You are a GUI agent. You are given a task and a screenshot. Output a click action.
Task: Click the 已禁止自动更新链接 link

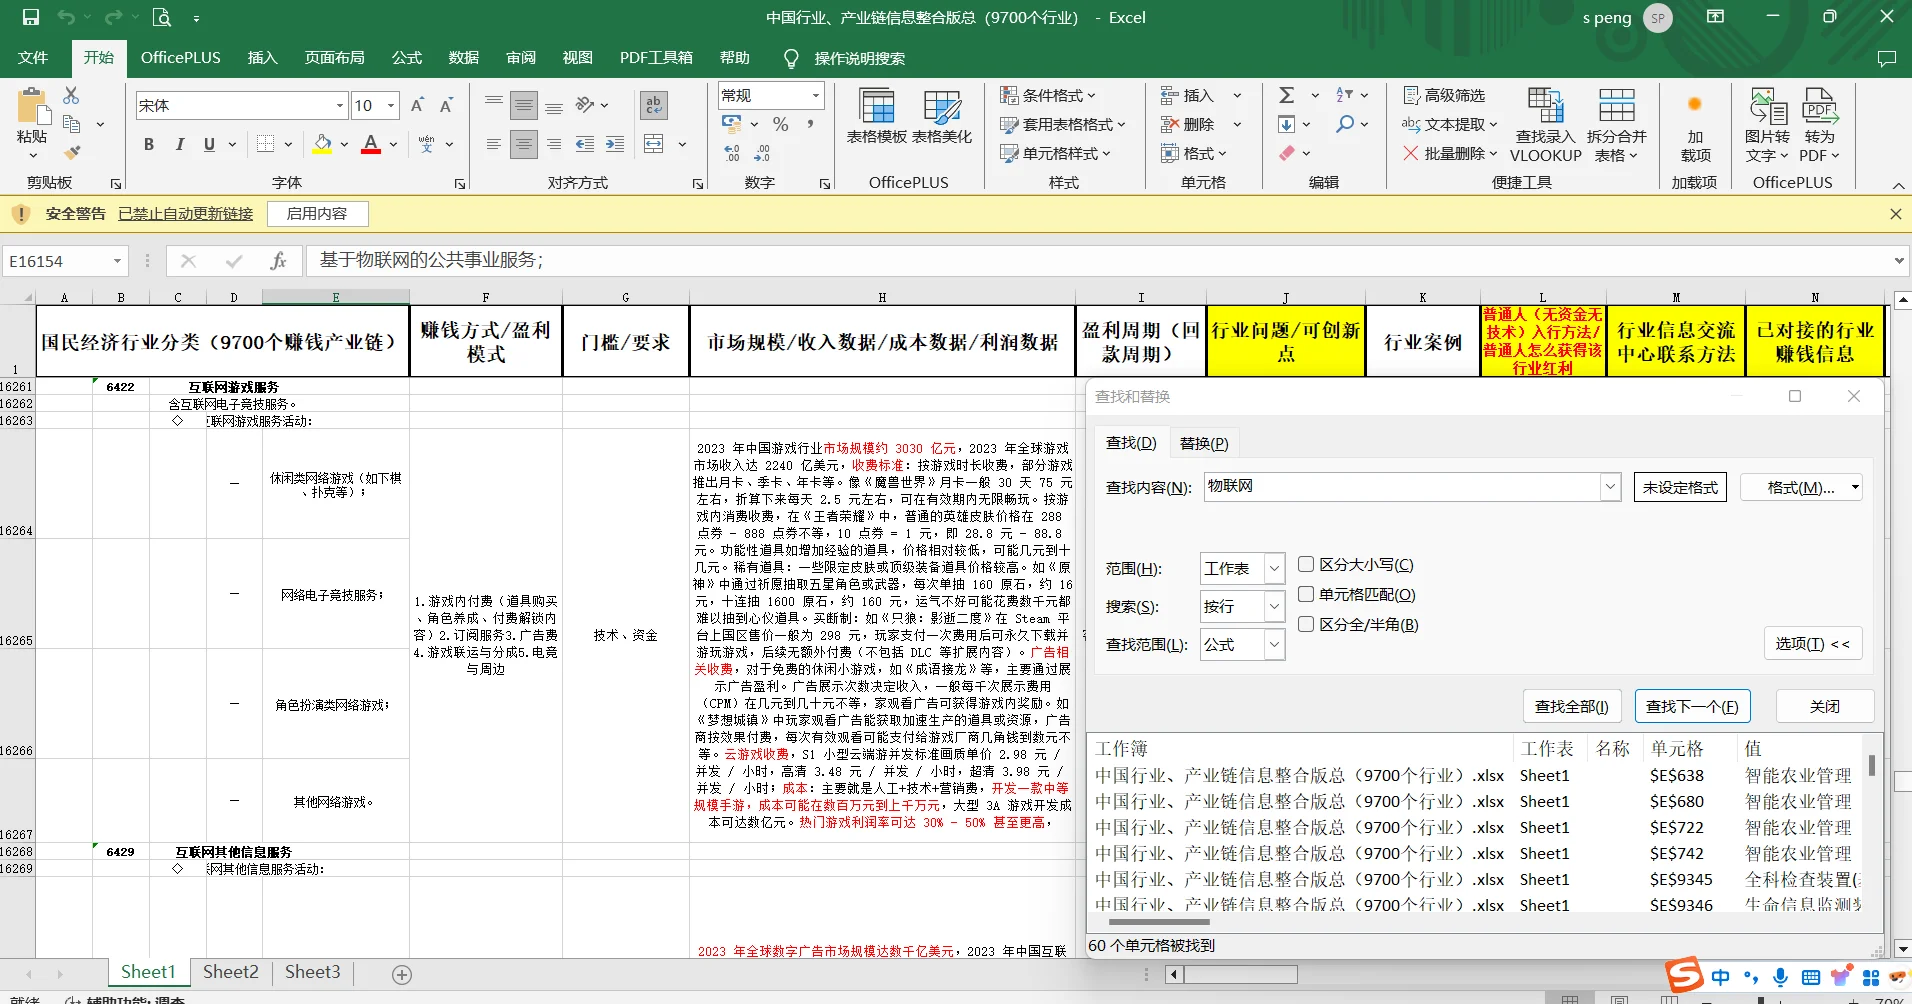coord(186,214)
